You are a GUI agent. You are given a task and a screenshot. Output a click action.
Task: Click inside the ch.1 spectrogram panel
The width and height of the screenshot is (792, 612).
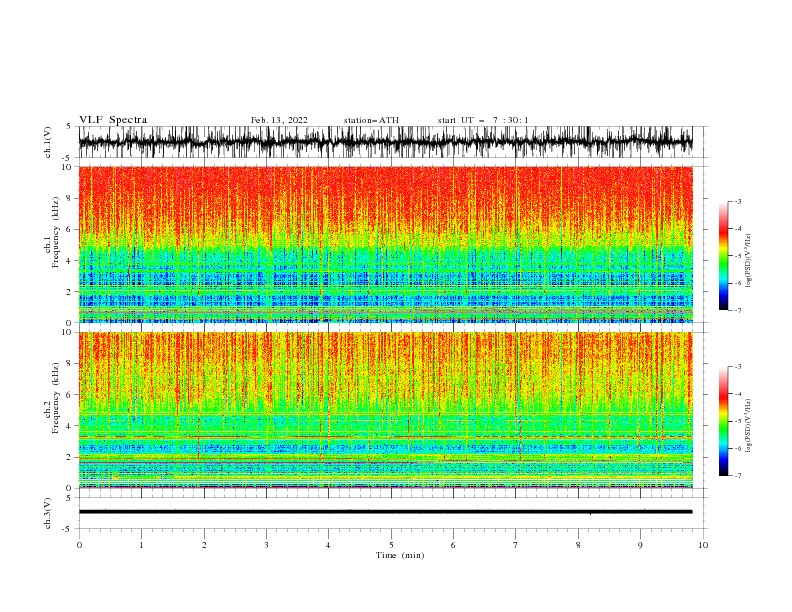point(385,244)
